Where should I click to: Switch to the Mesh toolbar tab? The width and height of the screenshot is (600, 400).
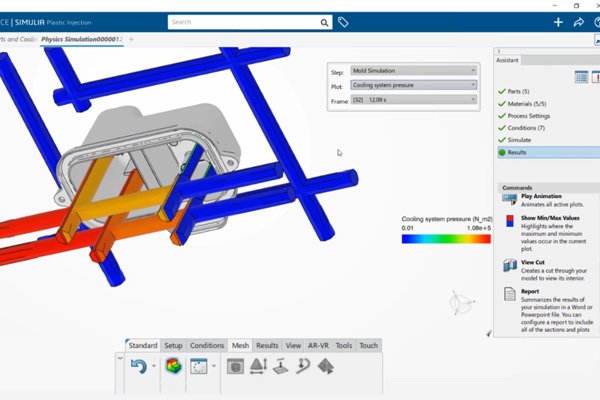coord(240,345)
